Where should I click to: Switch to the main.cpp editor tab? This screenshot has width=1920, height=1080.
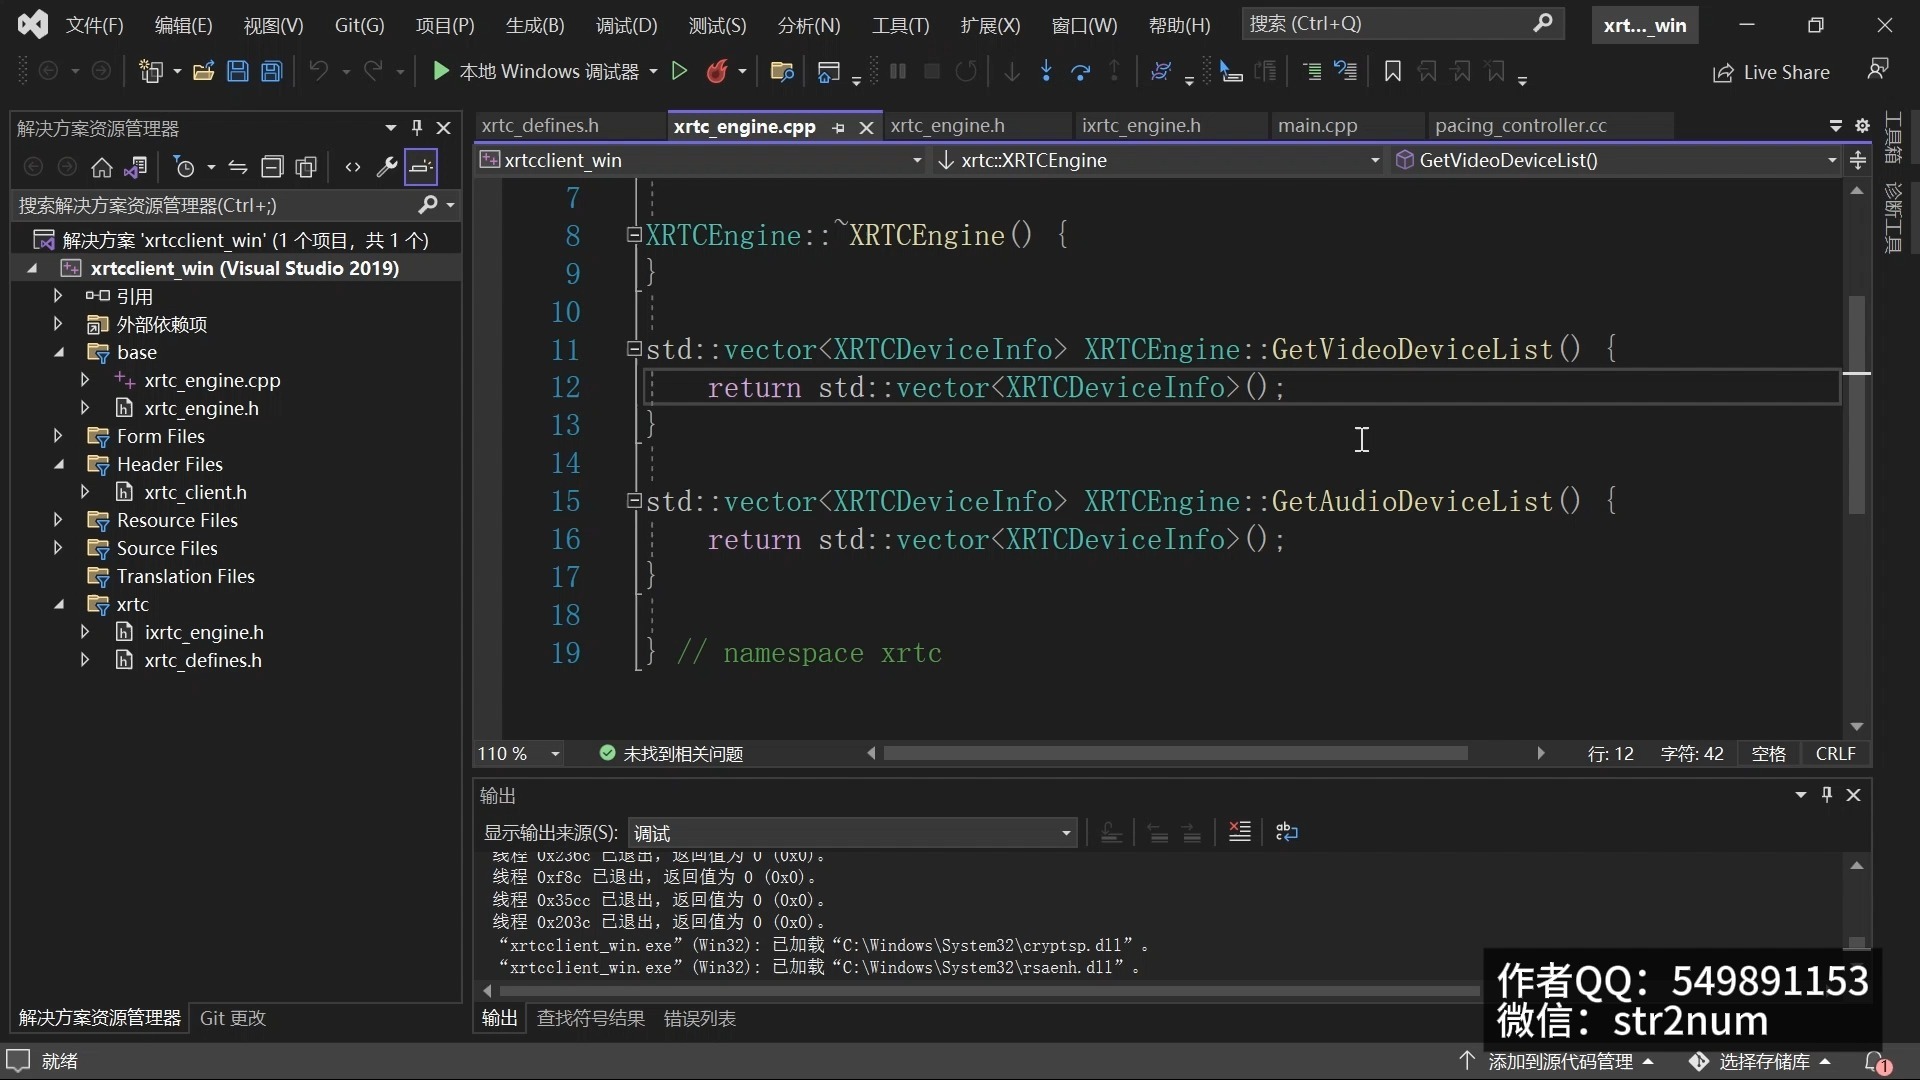1317,126
